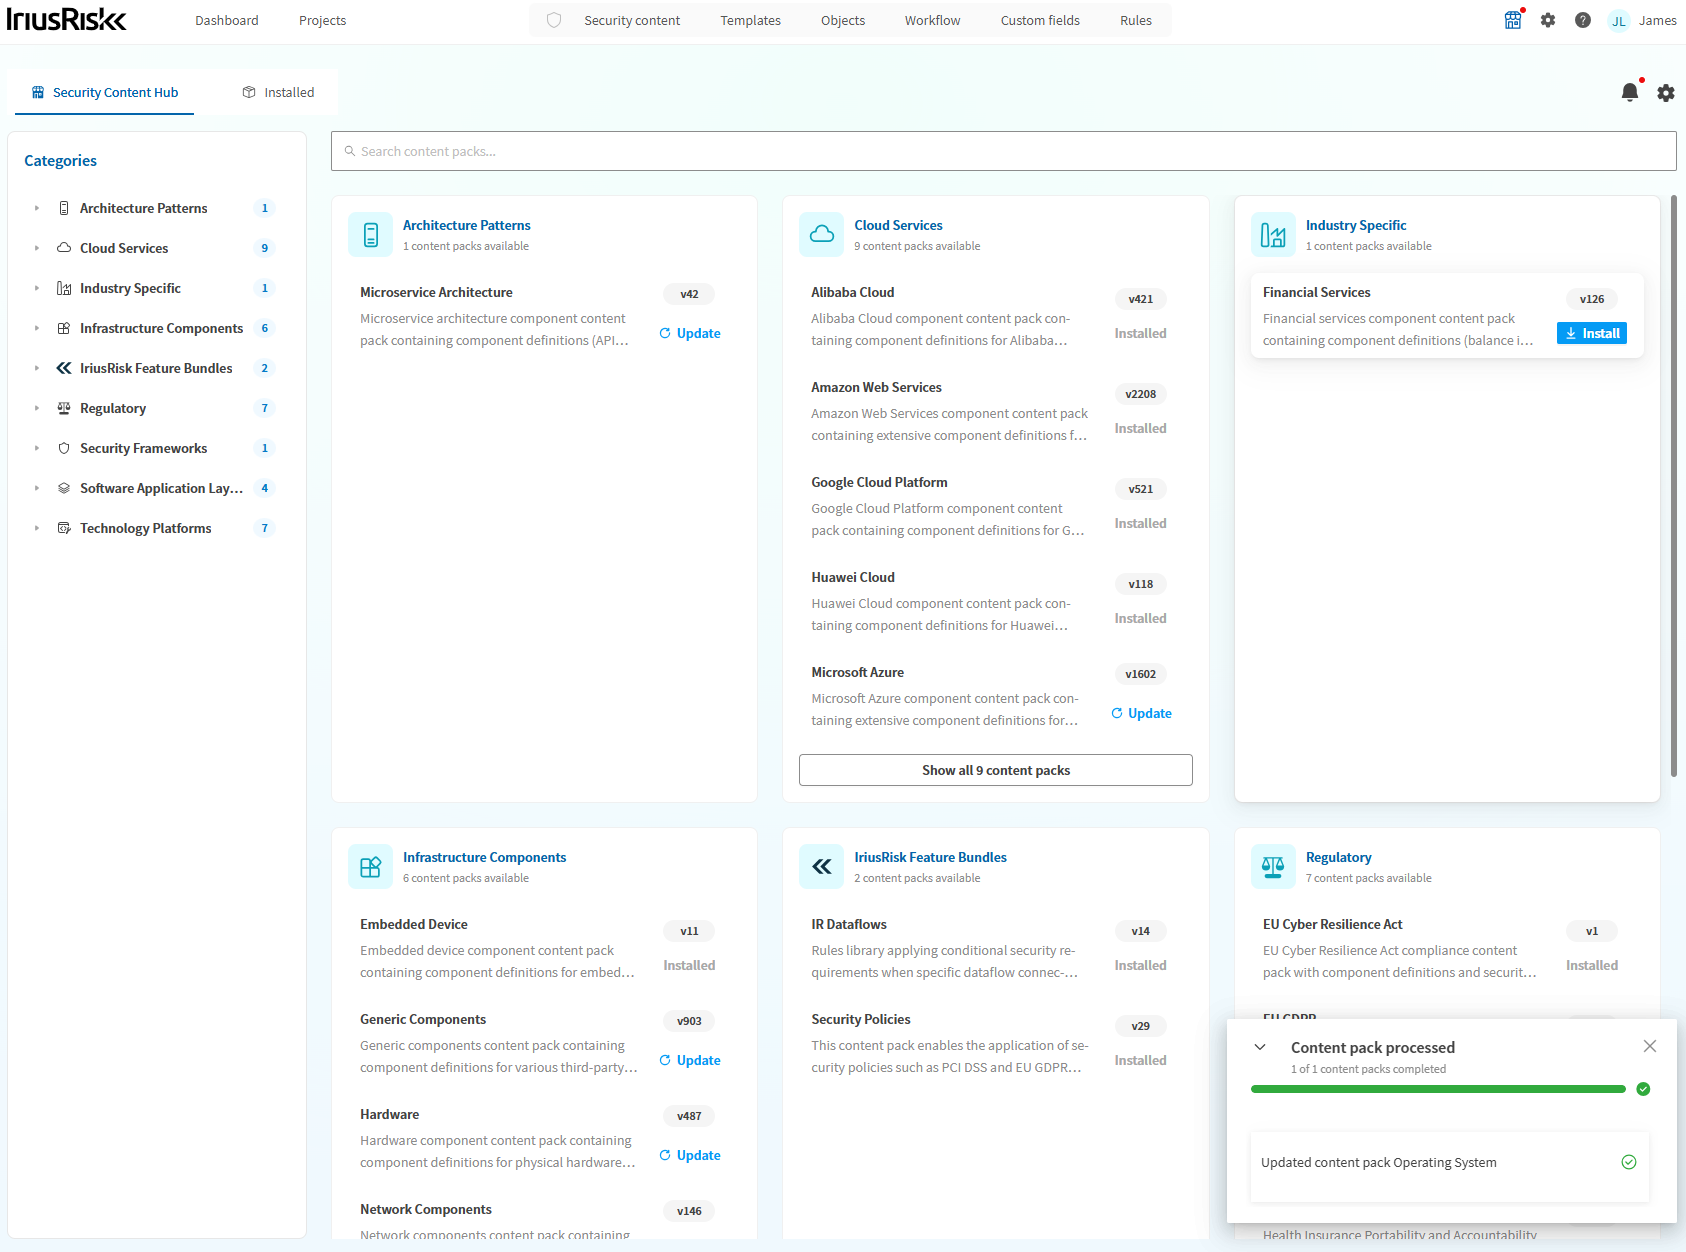Update the Generic Components pack
Image resolution: width=1686 pixels, height=1252 pixels.
click(x=690, y=1060)
